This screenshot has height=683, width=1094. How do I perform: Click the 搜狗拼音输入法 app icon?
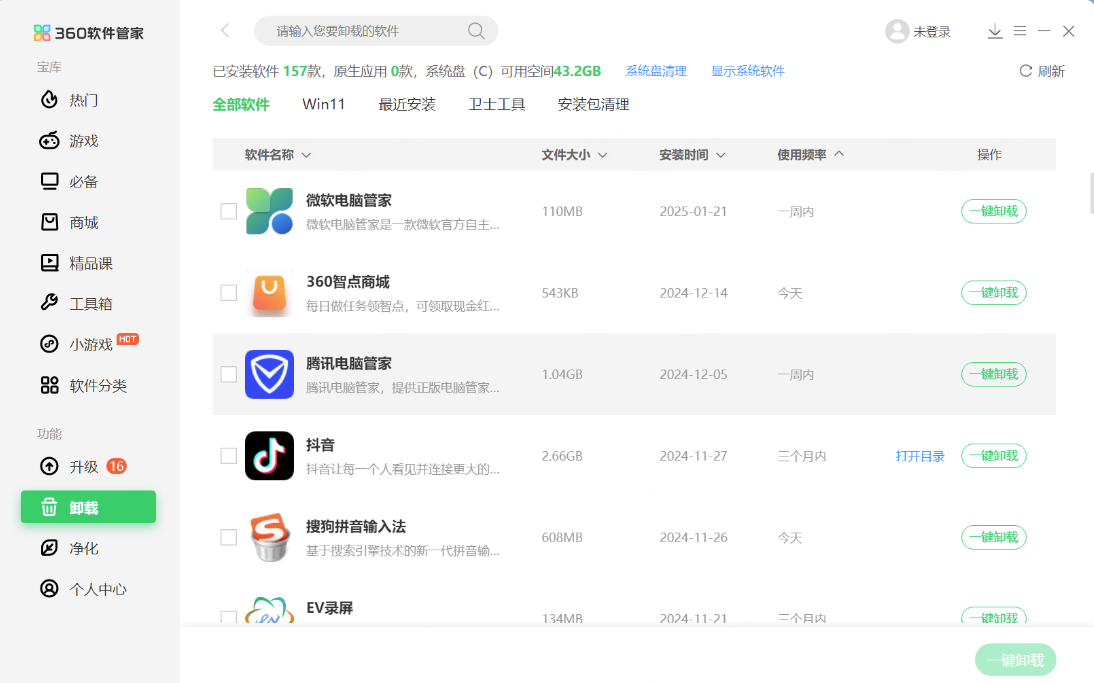pyautogui.click(x=269, y=537)
